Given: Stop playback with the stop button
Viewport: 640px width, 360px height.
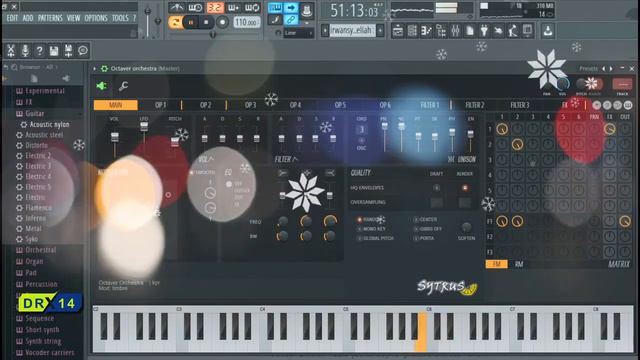Looking at the screenshot, I should 206,22.
